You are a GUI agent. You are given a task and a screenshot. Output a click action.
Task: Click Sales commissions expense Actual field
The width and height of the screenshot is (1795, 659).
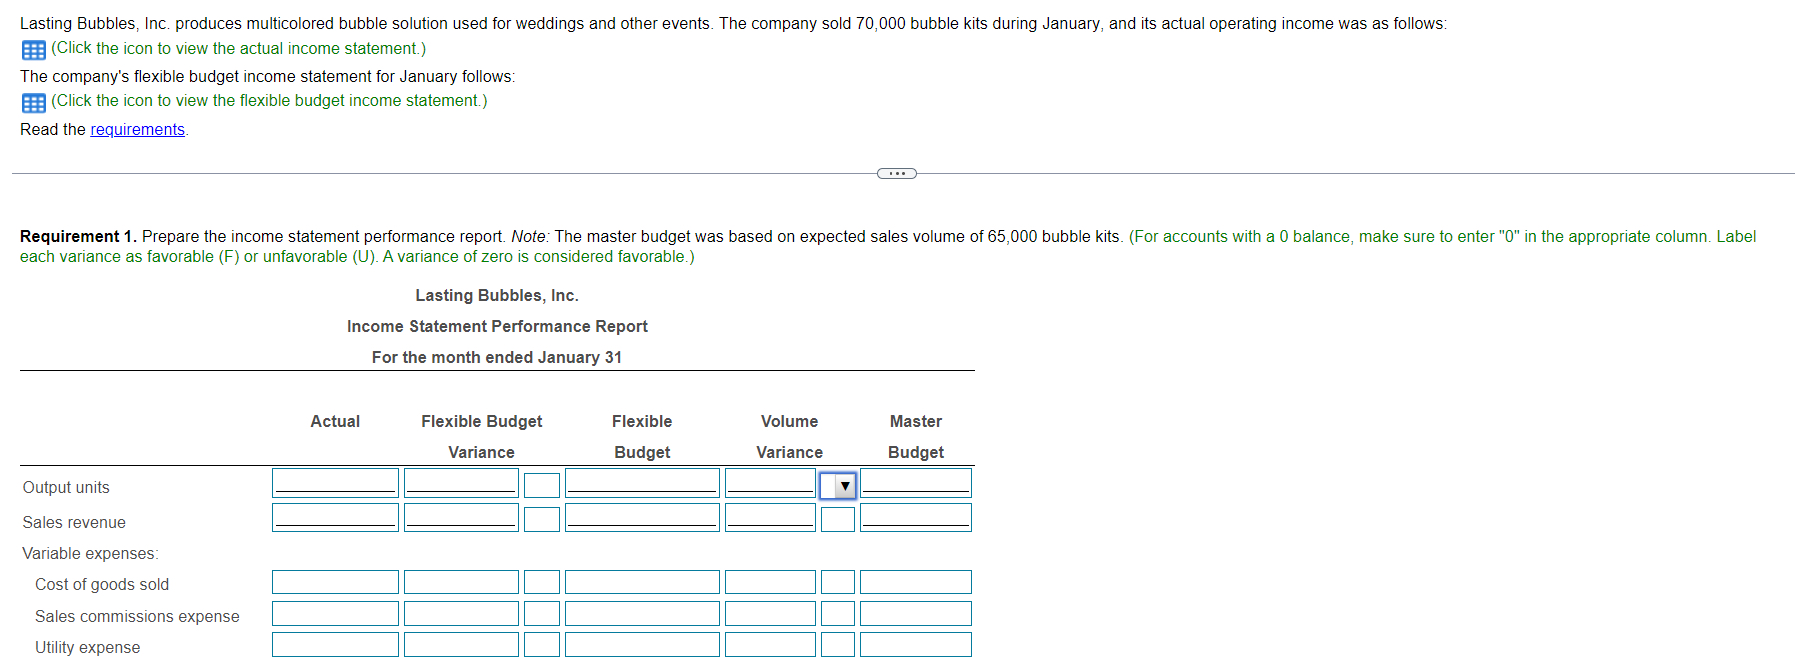pos(335,613)
